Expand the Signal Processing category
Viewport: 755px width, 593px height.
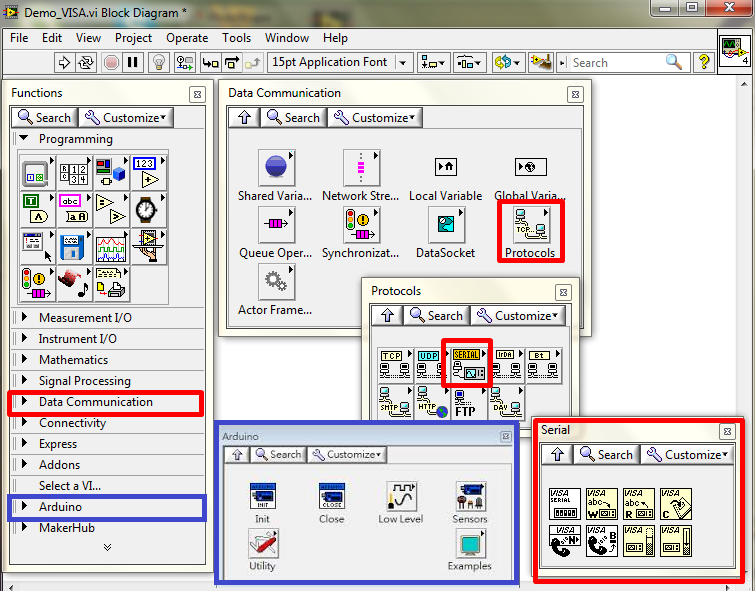[24, 380]
